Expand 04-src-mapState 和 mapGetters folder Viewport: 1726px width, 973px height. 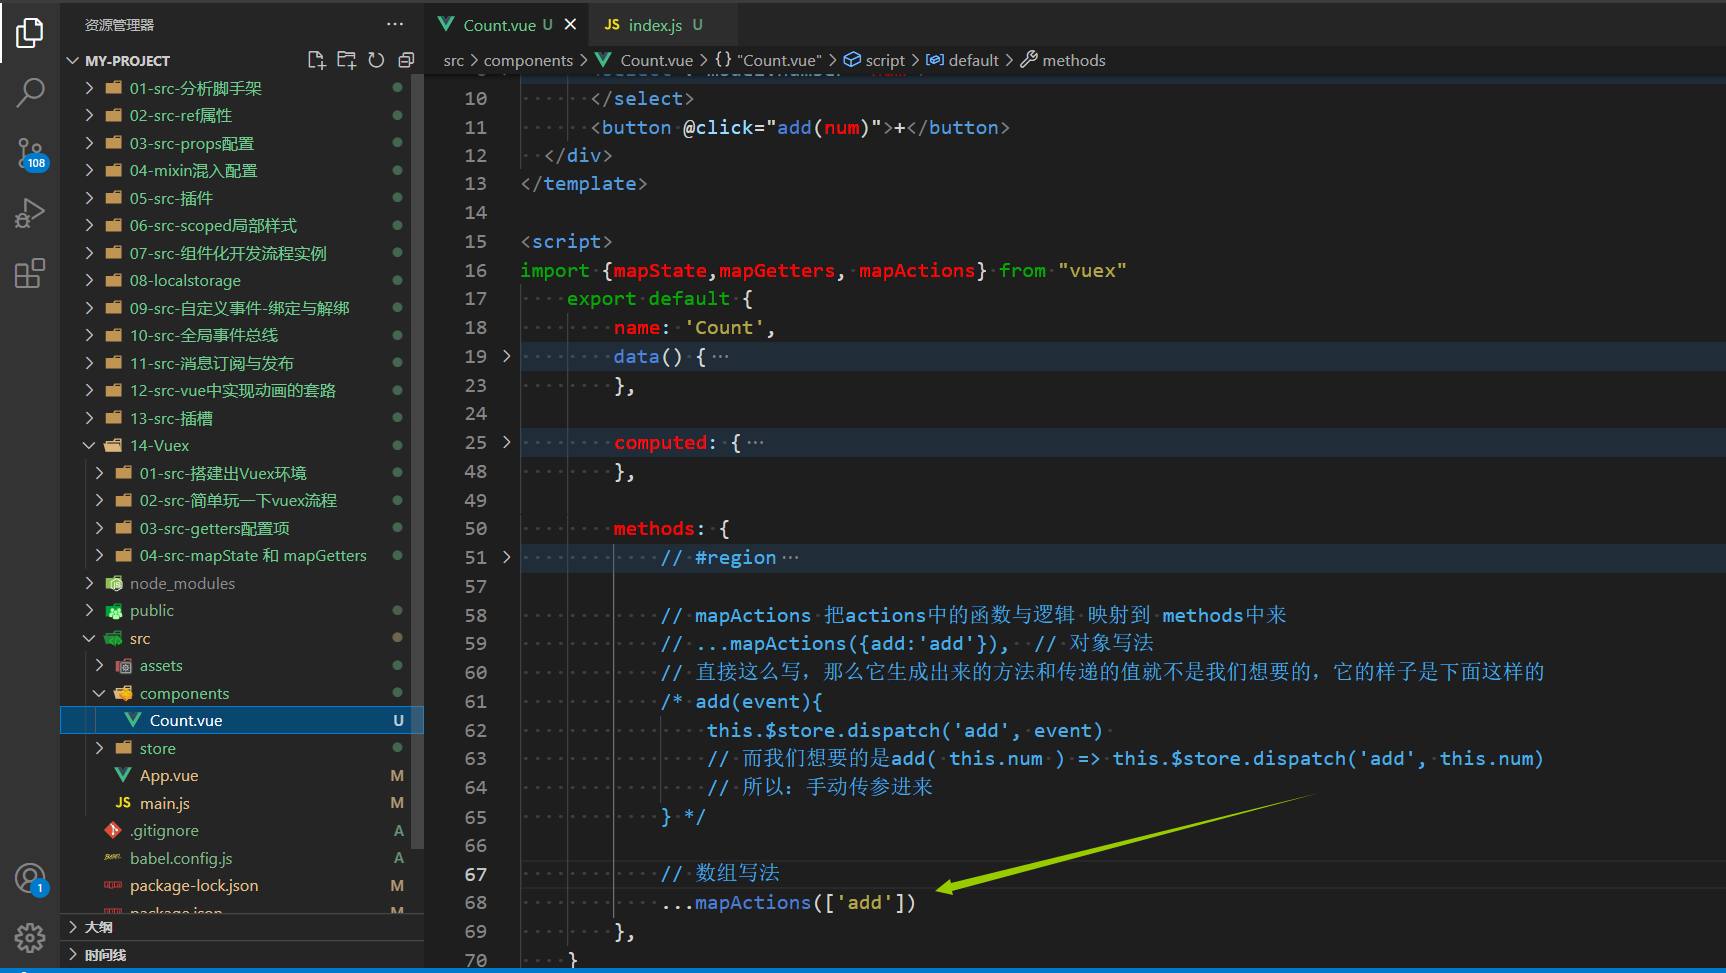click(x=99, y=555)
